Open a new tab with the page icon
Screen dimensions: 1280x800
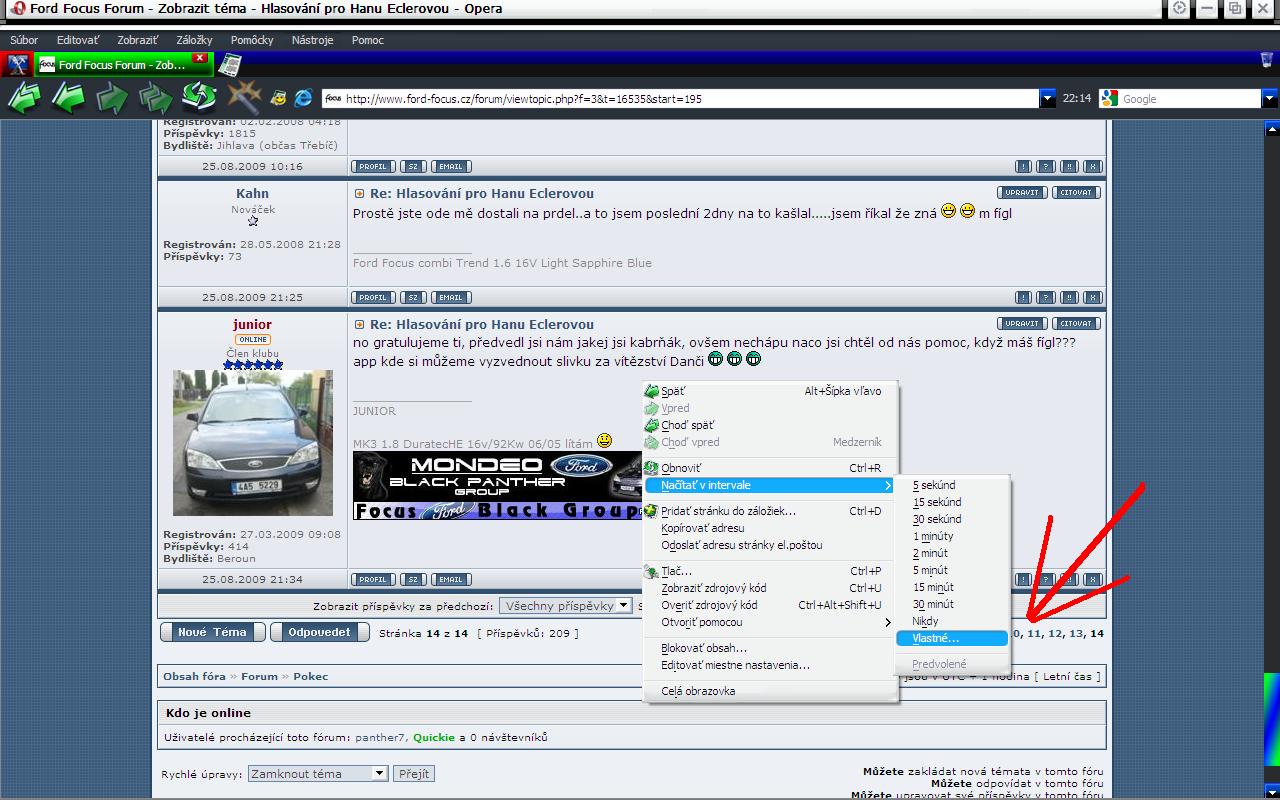230,65
